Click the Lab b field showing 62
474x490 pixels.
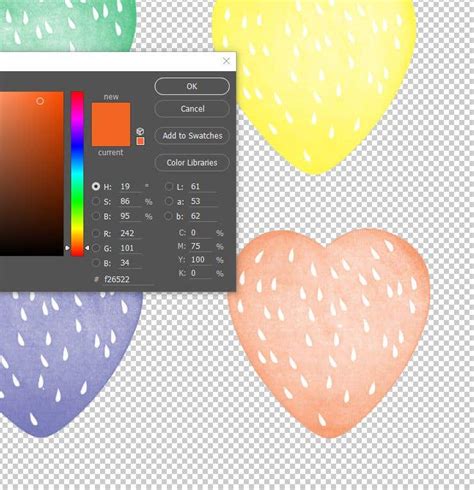(x=203, y=216)
